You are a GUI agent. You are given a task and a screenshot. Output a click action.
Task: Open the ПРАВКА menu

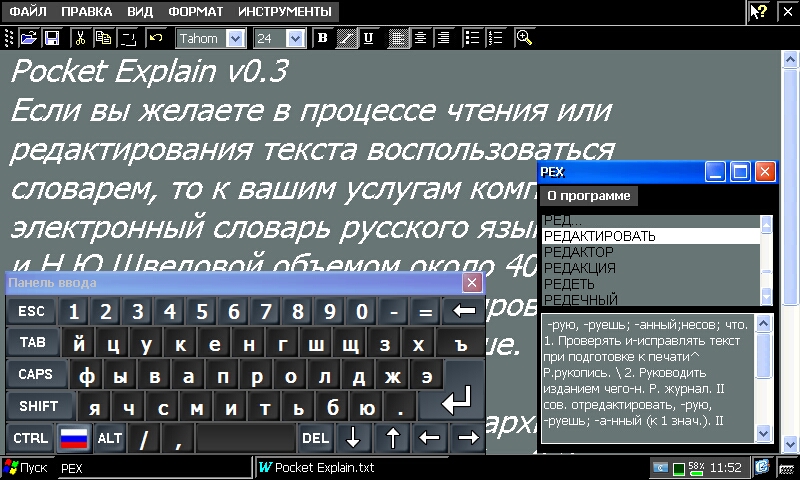[x=86, y=11]
